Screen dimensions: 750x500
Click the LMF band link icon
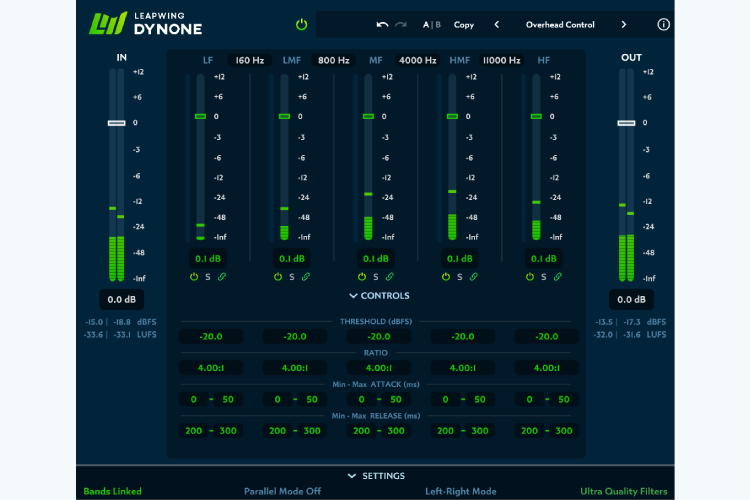pyautogui.click(x=306, y=277)
